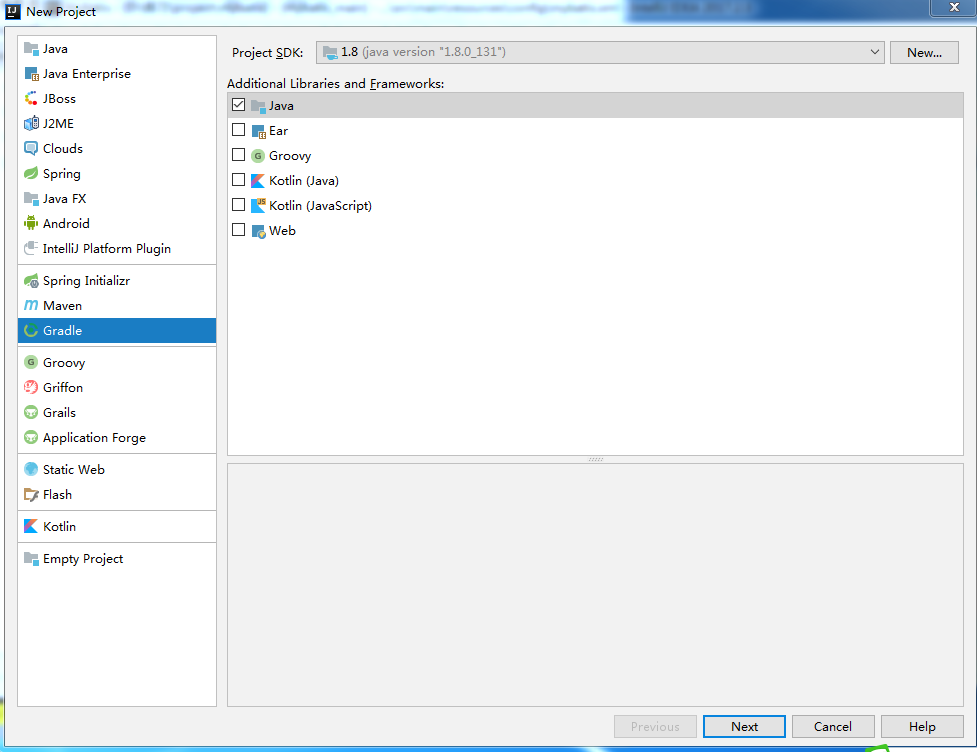Click the Ear framework icon
This screenshot has height=752, width=977.
pos(258,131)
